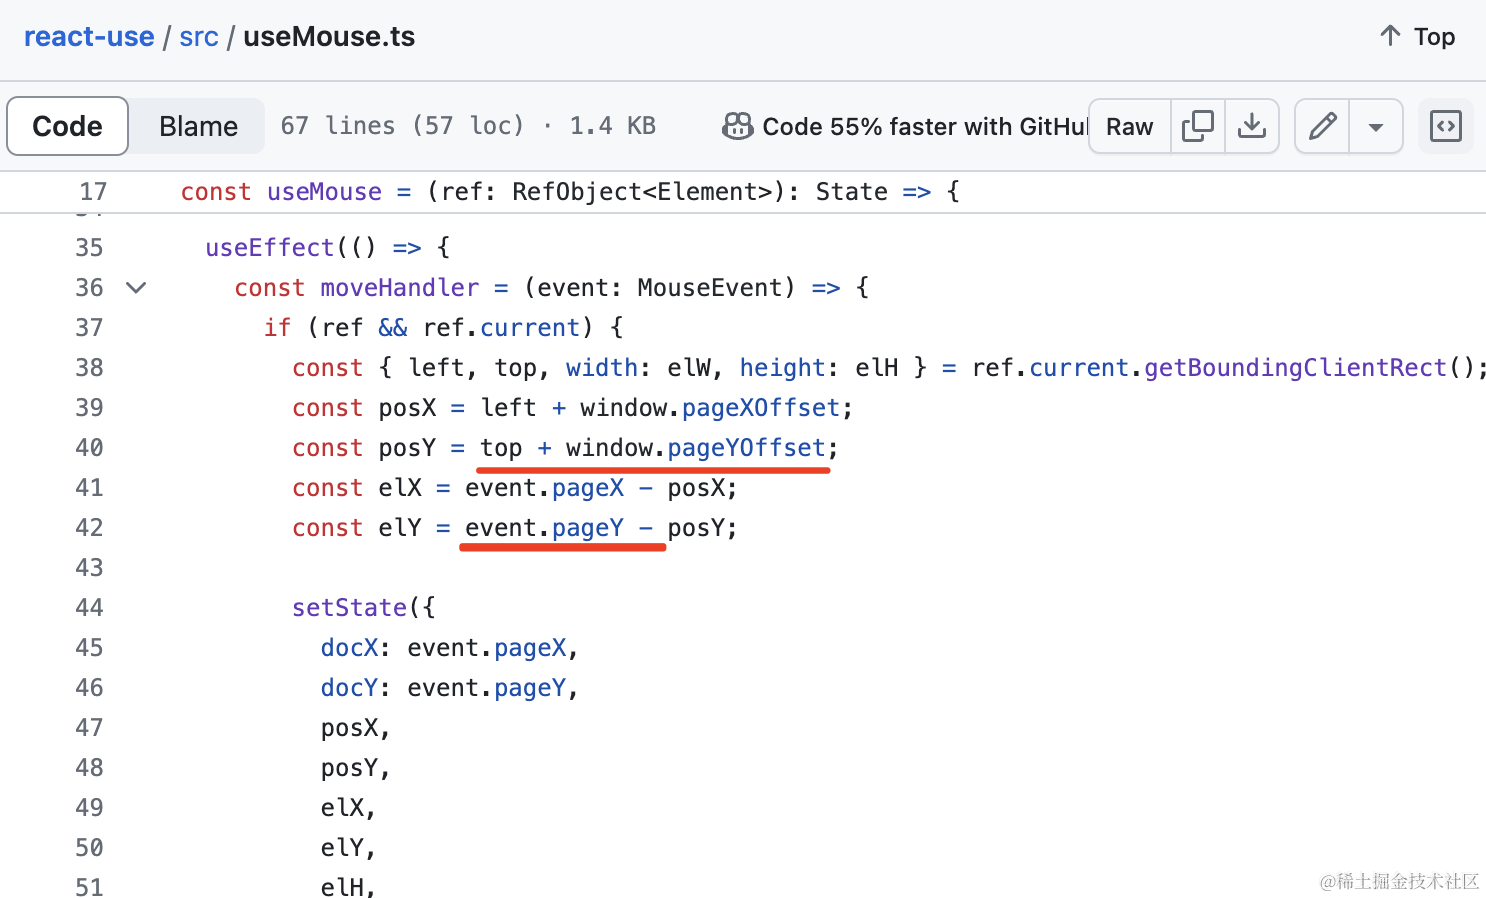Click the useMouse.ts file name
Image resolution: width=1486 pixels, height=898 pixels.
point(329,37)
